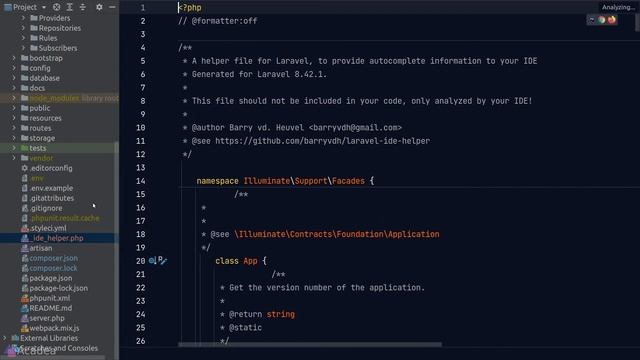Viewport: 640px width, 360px height.
Task: Open file in built-in preview browser icon
Action: [x=591, y=20]
